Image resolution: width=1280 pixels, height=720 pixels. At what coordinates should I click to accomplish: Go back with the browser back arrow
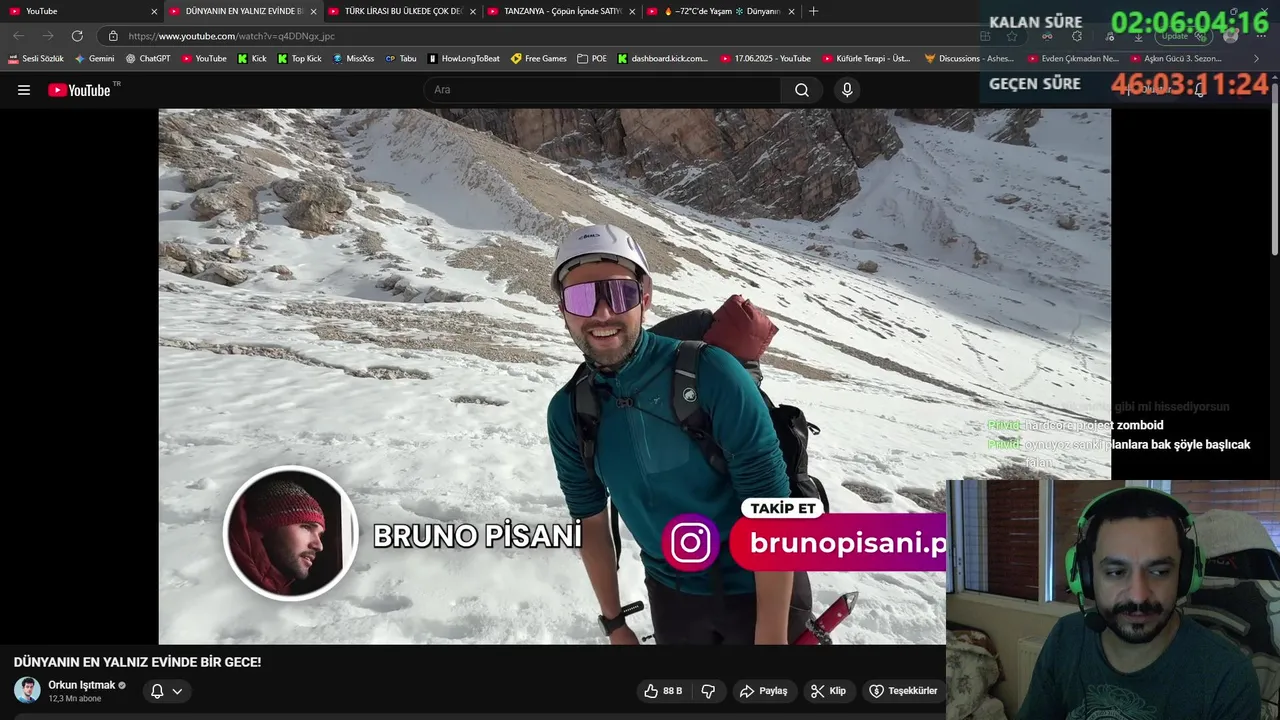point(18,36)
